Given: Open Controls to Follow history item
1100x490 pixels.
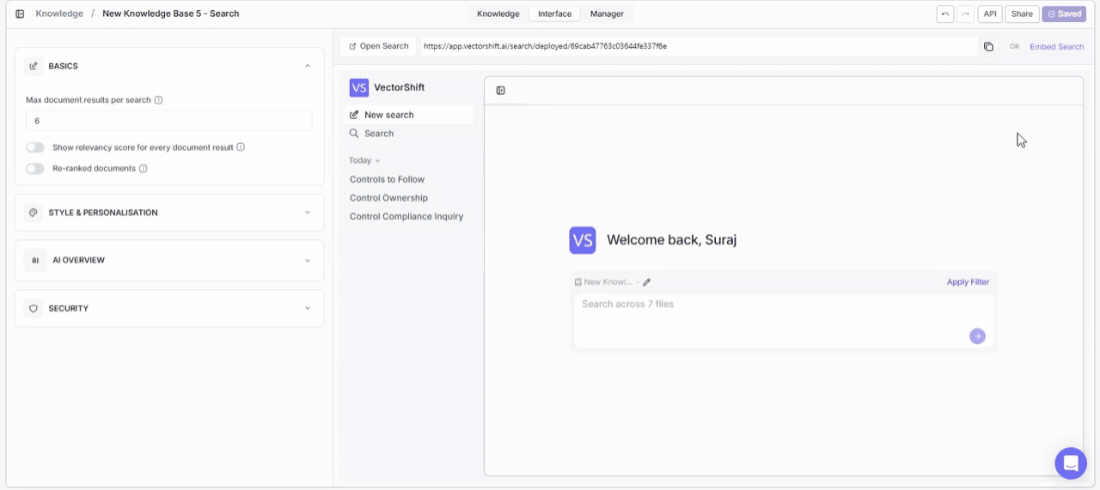Looking at the screenshot, I should pyautogui.click(x=387, y=180).
